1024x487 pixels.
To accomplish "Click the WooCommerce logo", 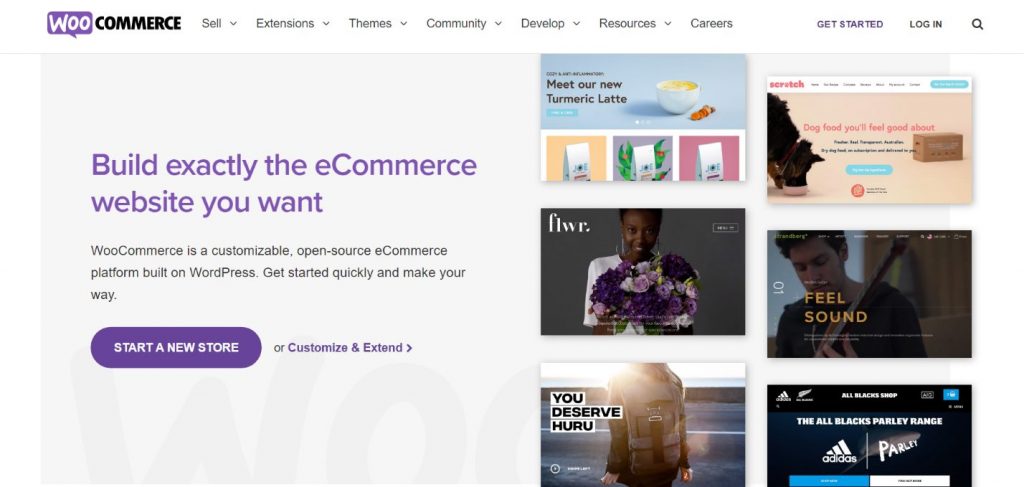I will tap(114, 24).
